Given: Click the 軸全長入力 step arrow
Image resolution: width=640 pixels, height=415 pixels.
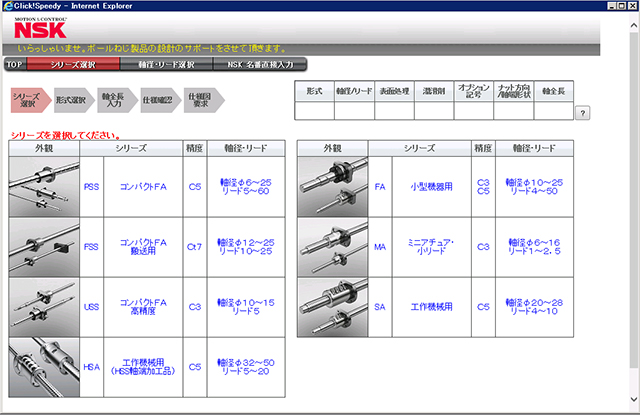Looking at the screenshot, I should [118, 100].
